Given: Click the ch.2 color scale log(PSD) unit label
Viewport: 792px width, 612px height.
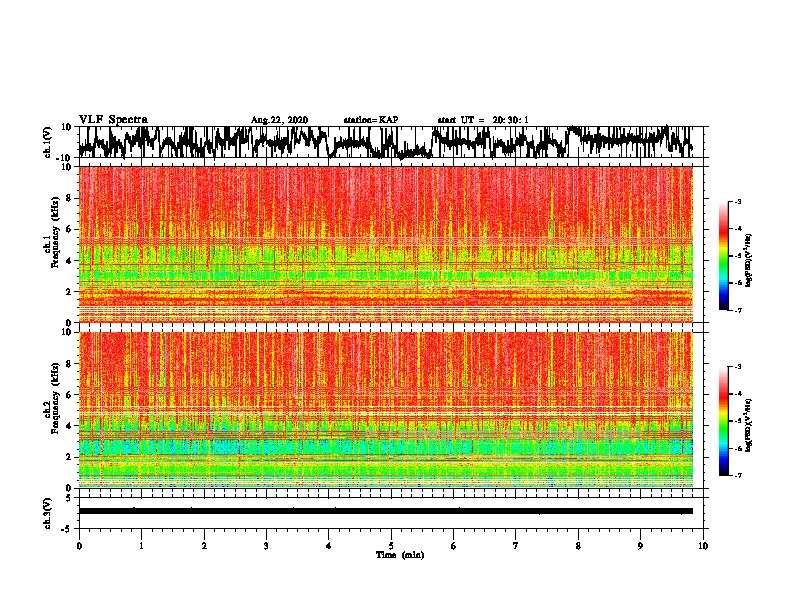Looking at the screenshot, I should point(749,425).
